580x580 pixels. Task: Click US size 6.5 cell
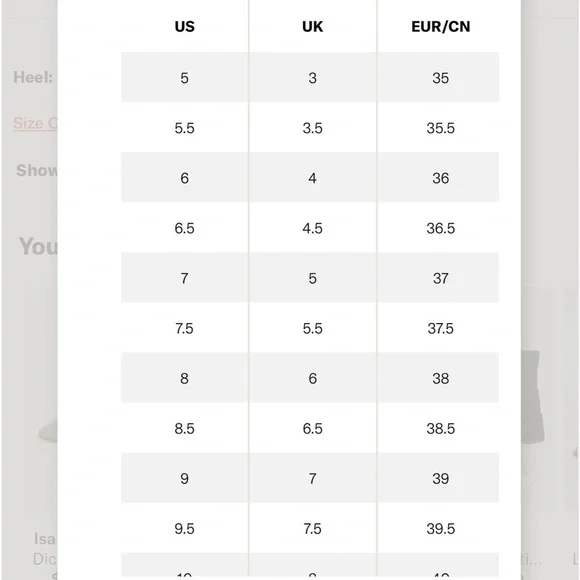pos(185,228)
